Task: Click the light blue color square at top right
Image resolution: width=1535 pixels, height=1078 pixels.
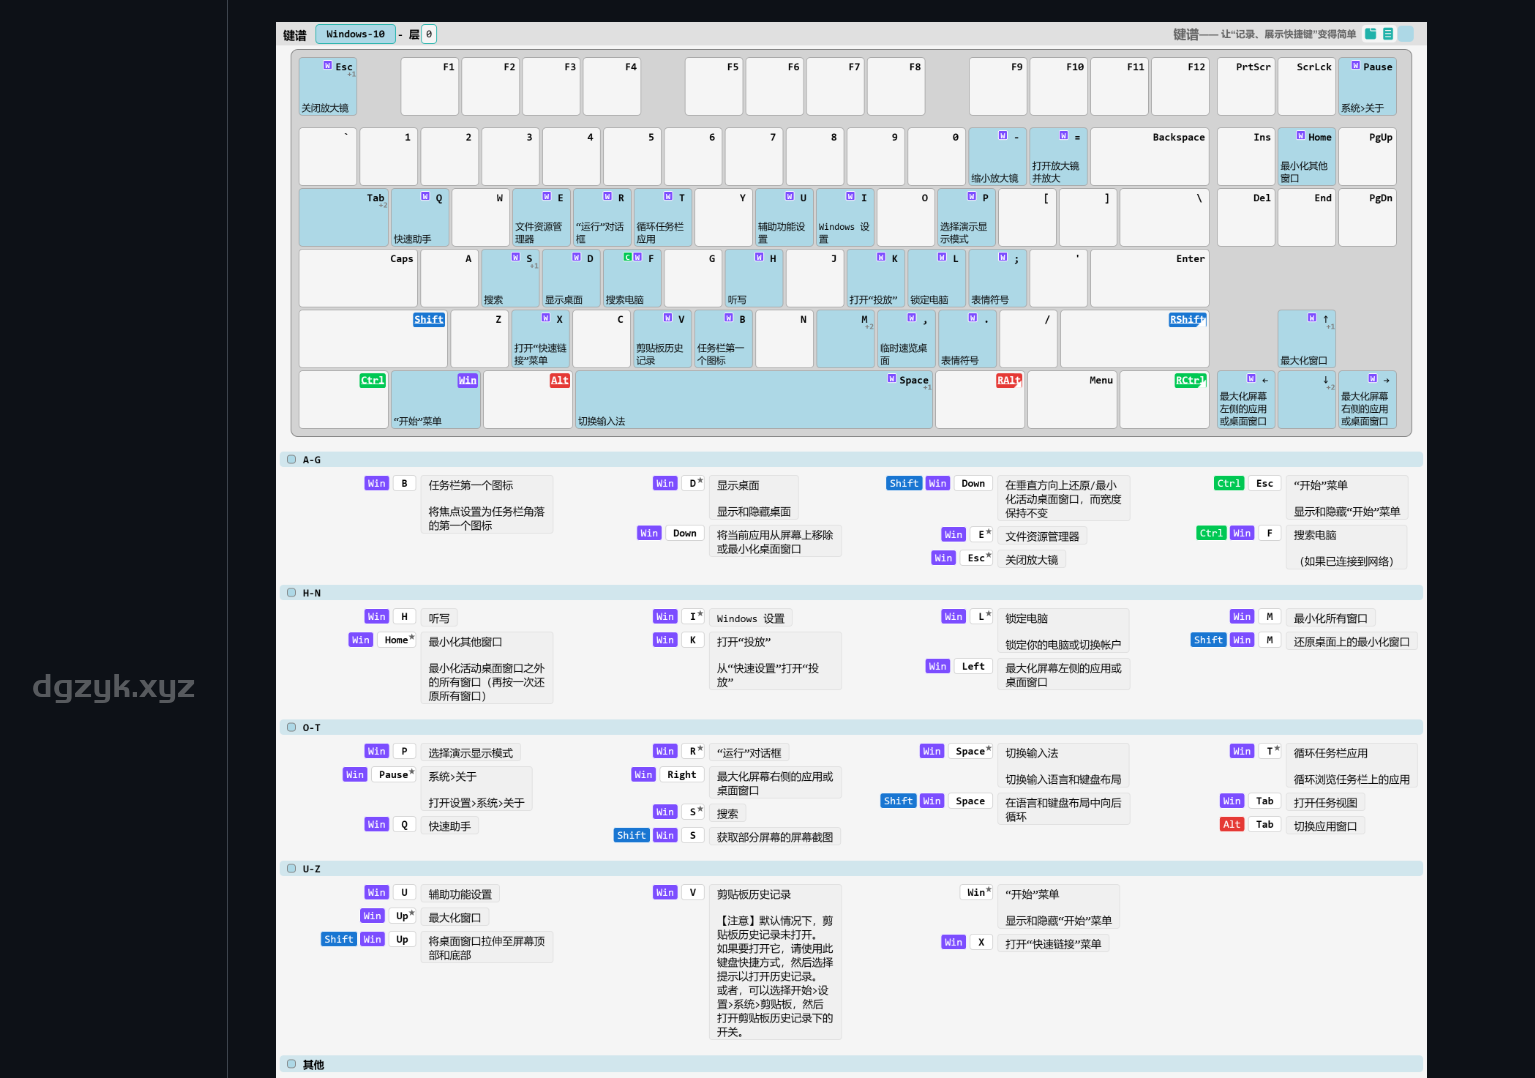Action: tap(1405, 34)
